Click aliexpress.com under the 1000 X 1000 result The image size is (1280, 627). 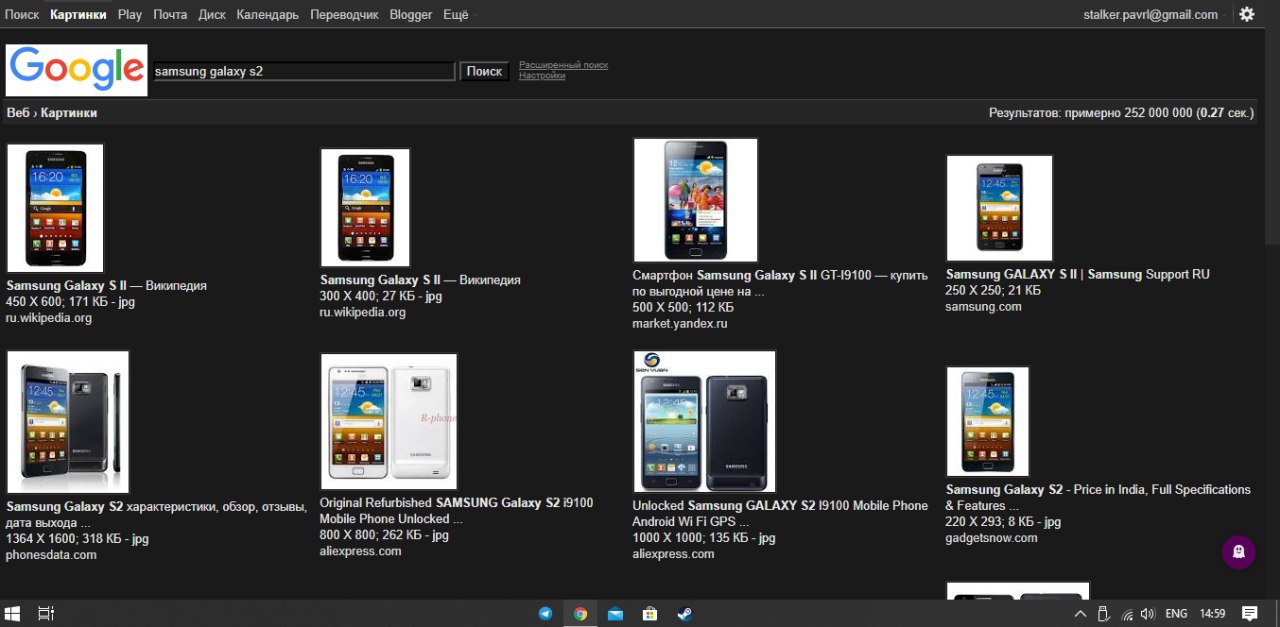pyautogui.click(x=674, y=554)
